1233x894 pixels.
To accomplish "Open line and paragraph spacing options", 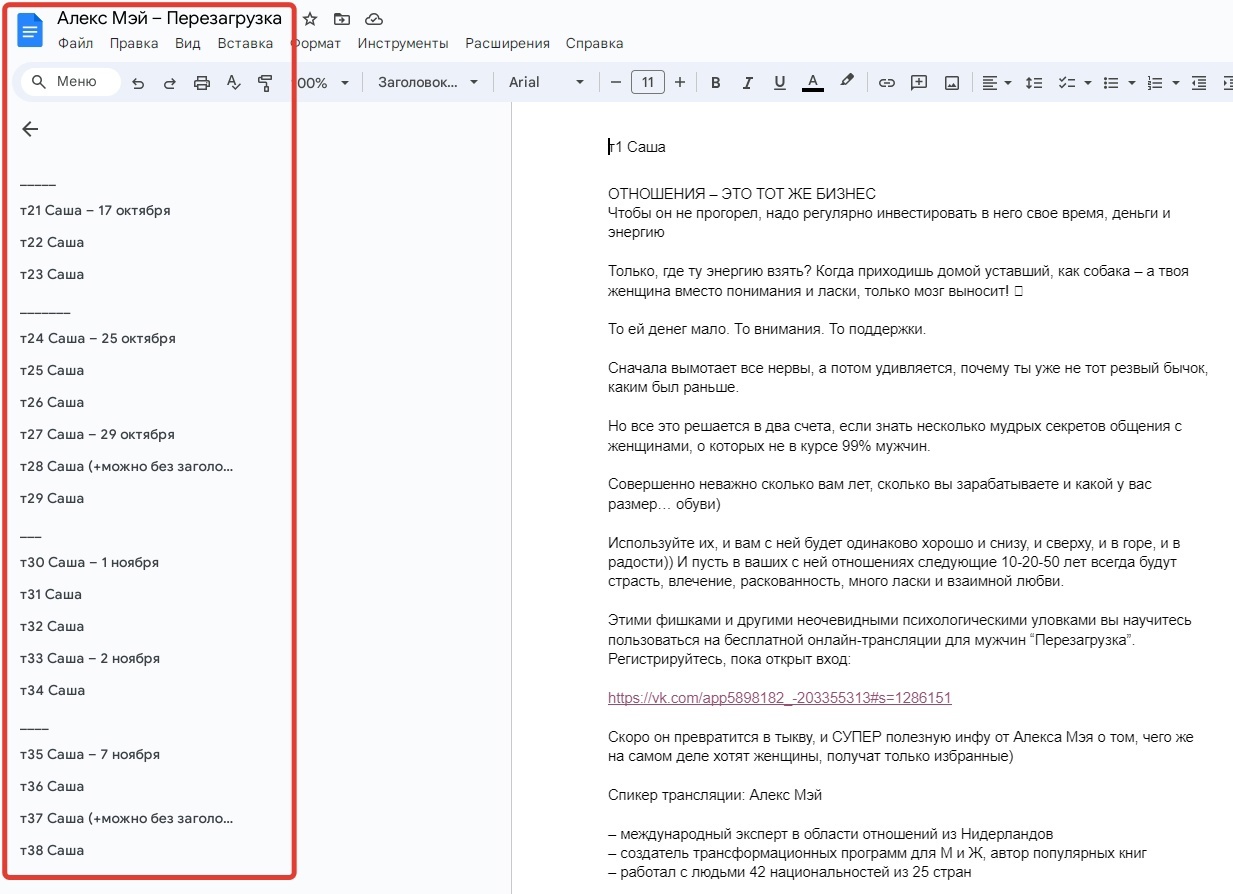I will (x=1035, y=83).
